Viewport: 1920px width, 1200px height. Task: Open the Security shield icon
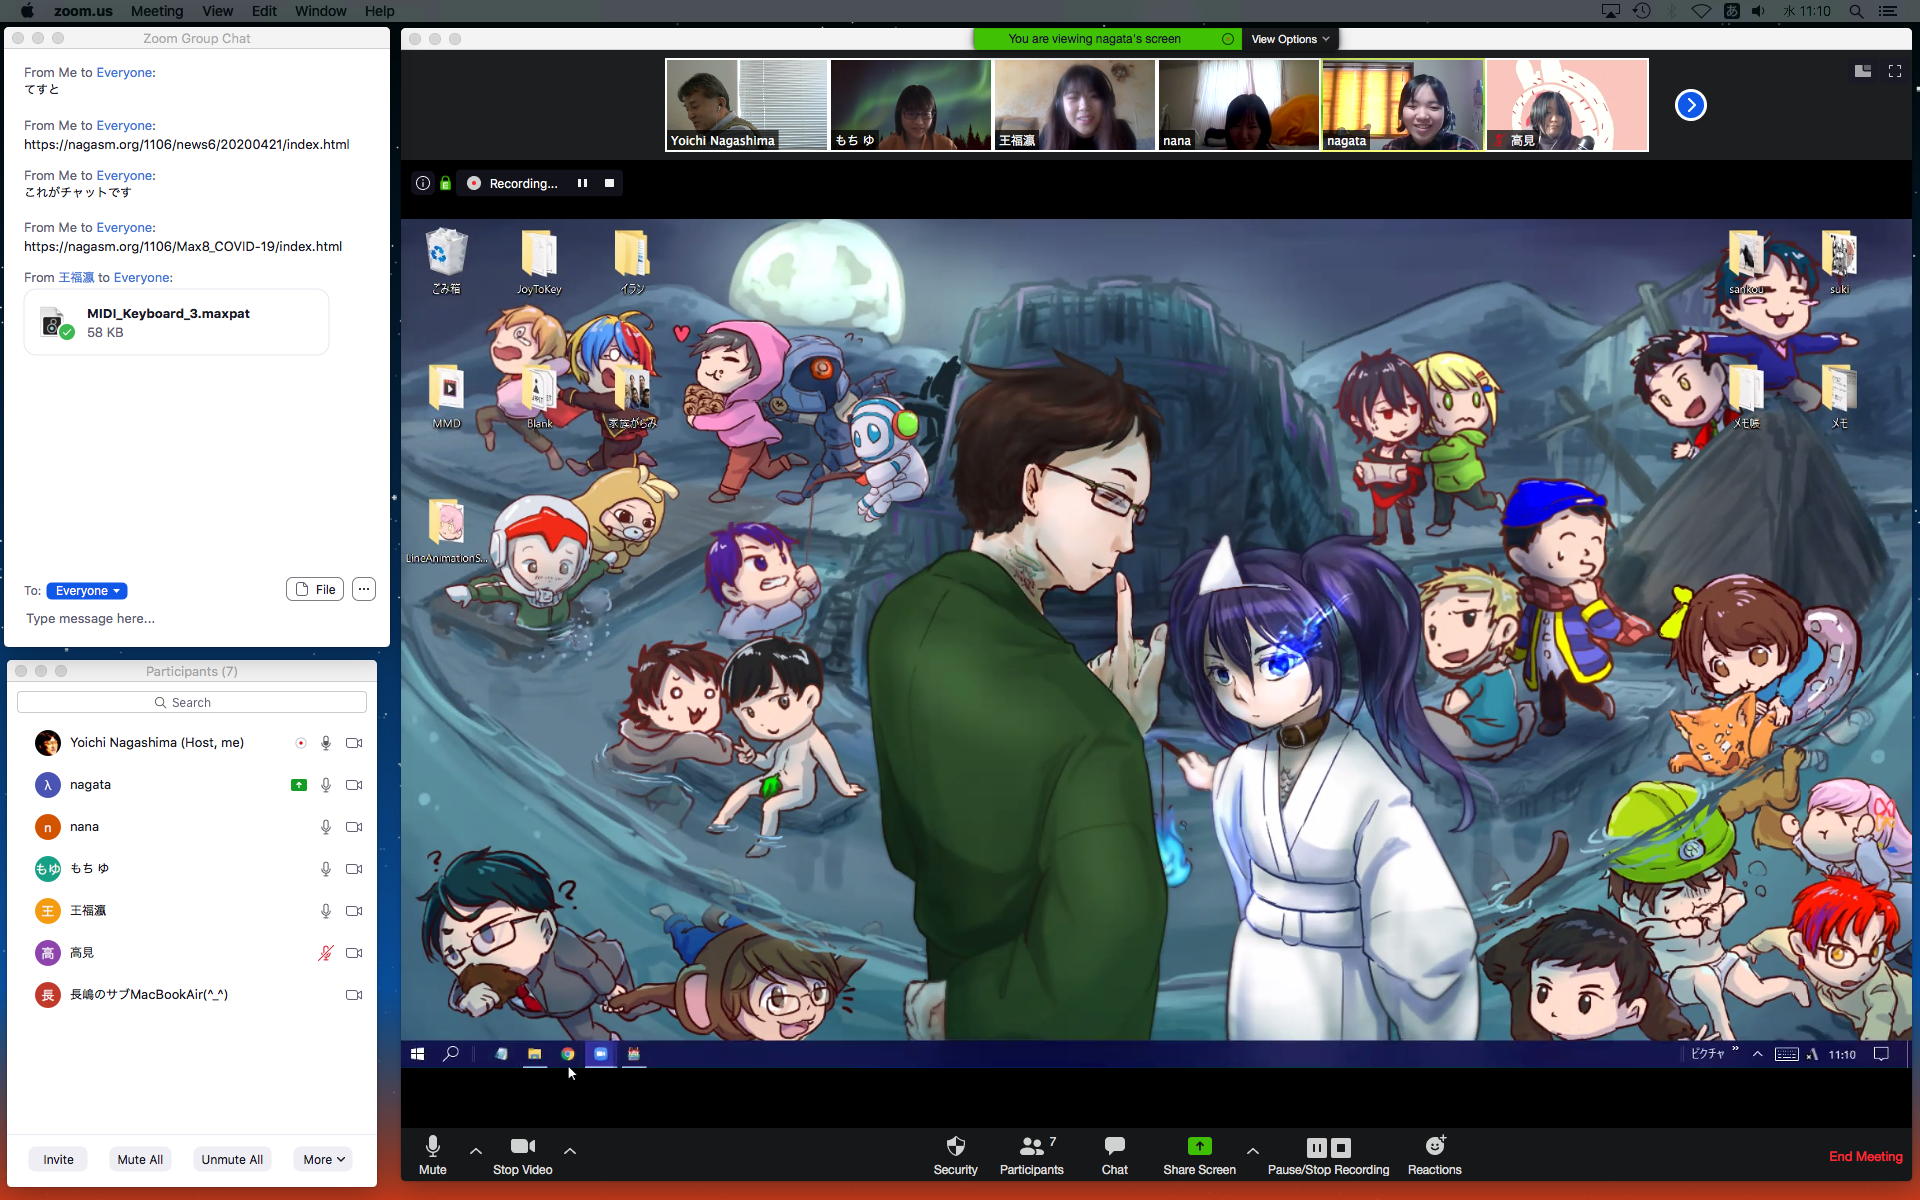click(955, 1147)
